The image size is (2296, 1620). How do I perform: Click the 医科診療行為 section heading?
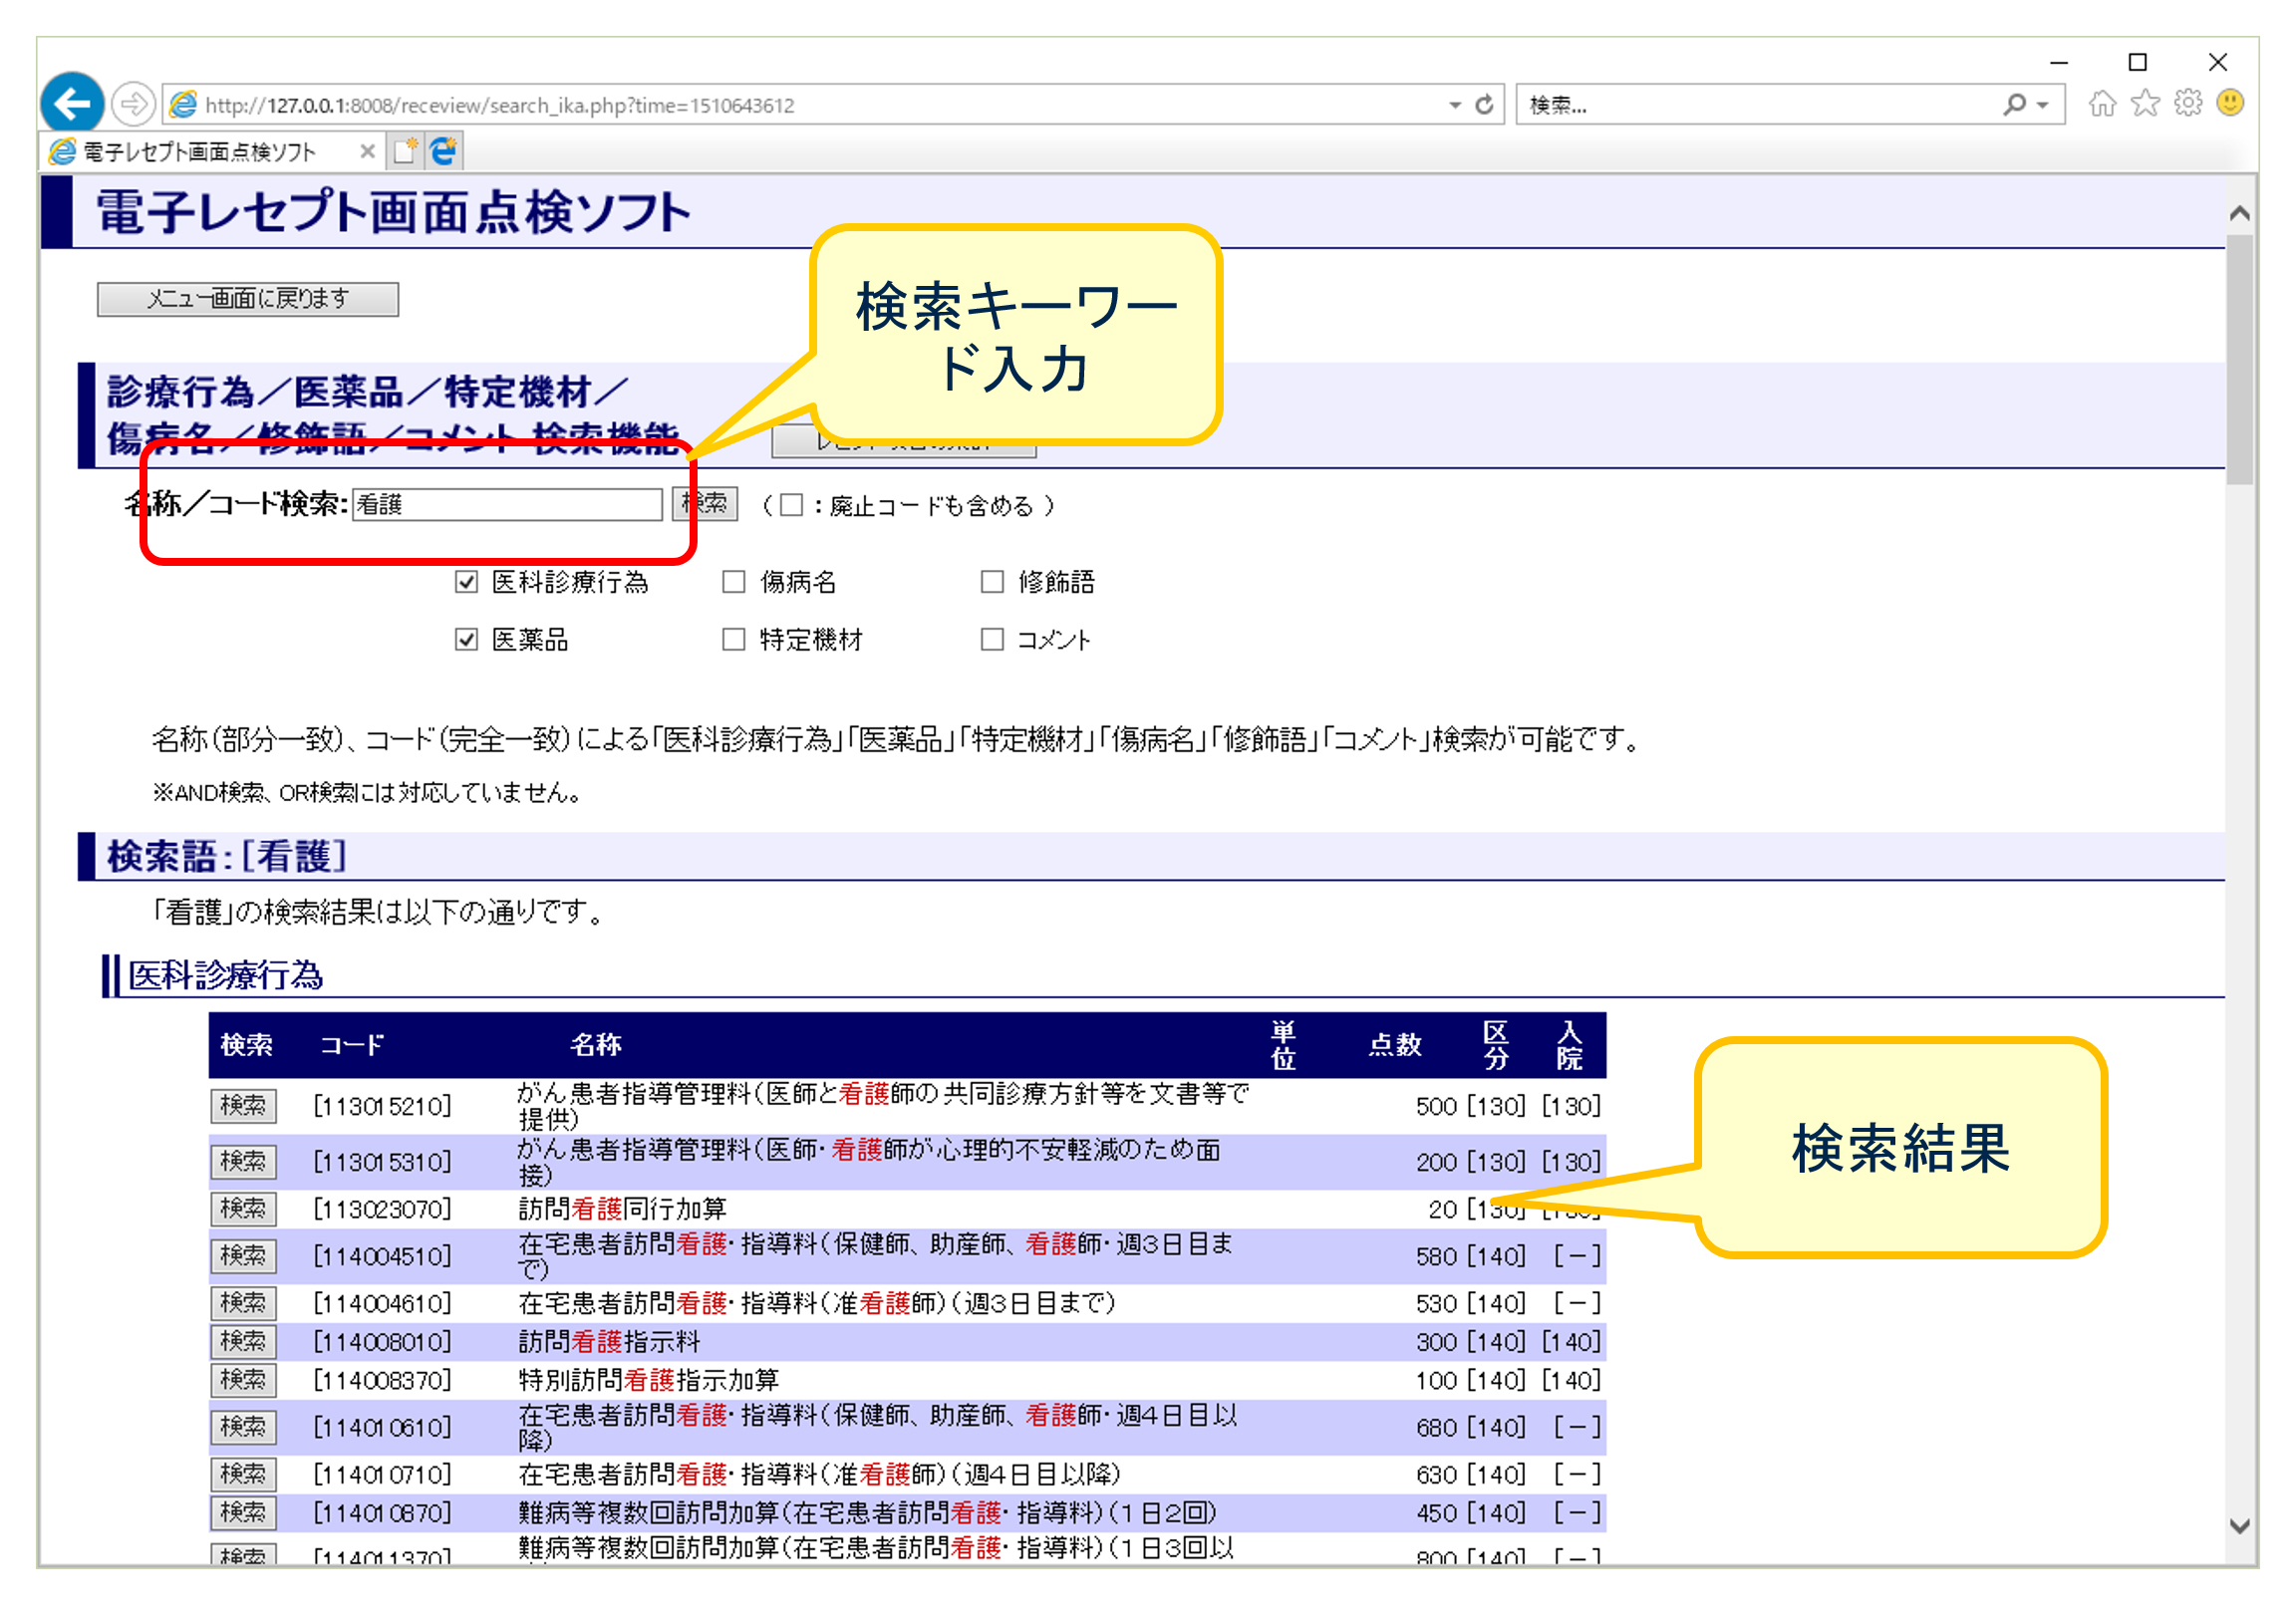[225, 975]
